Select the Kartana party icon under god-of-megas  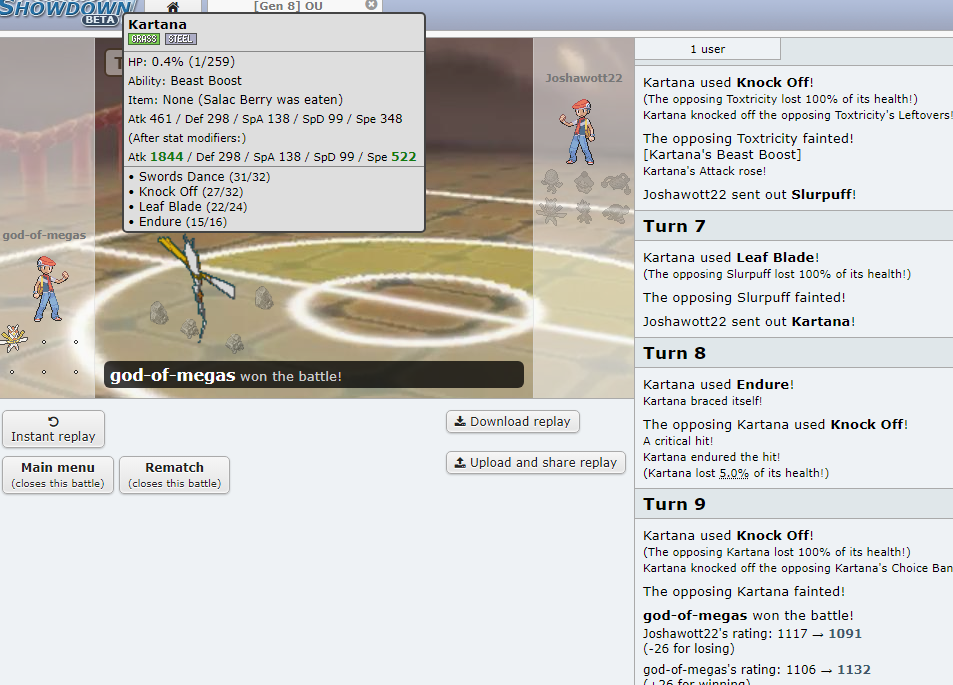point(13,338)
